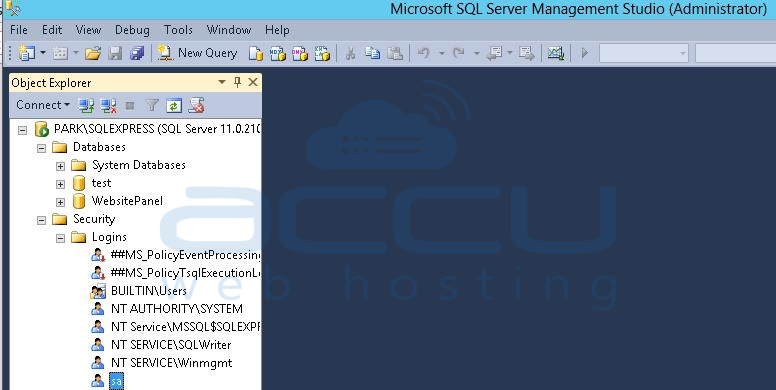
Task: Click the Paste clipboard icon
Action: click(395, 53)
